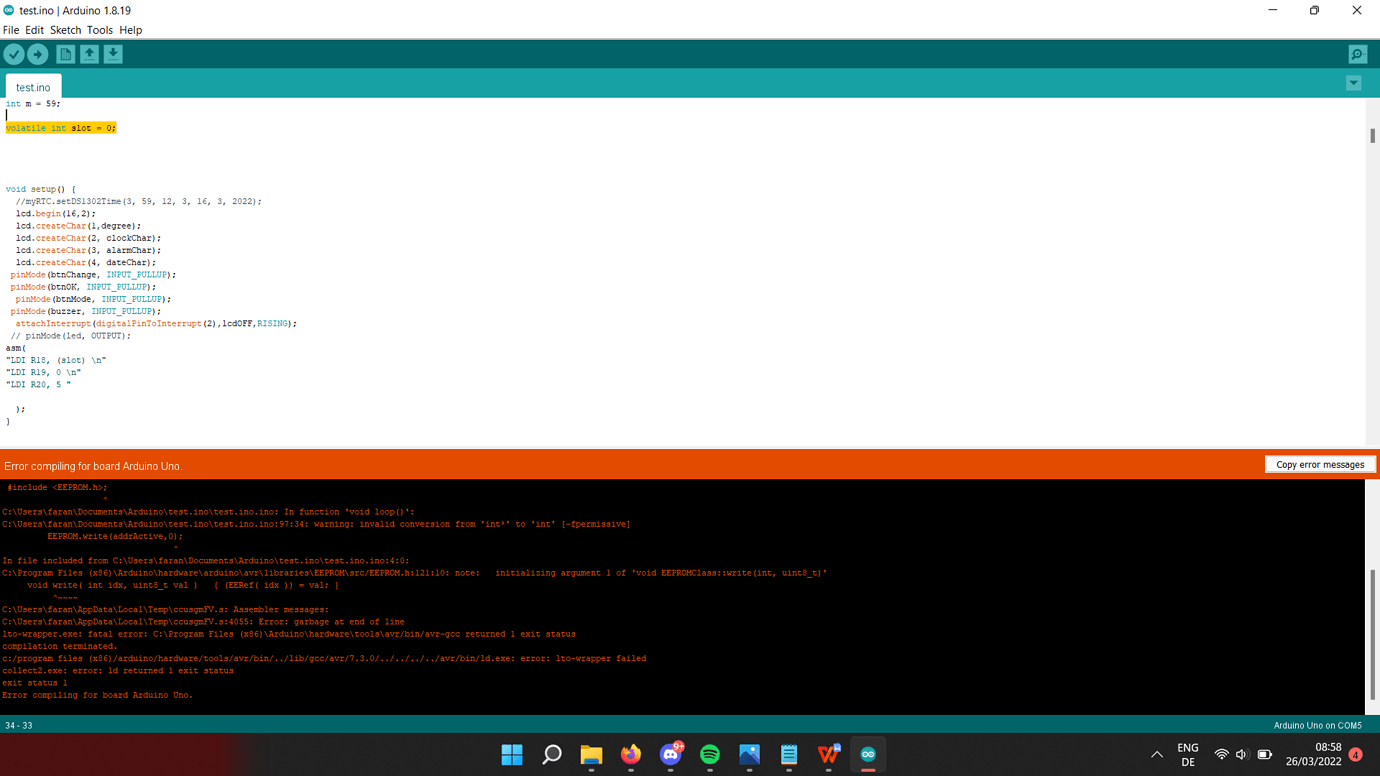
Task: Click the Copy error messages button
Action: pyautogui.click(x=1320, y=465)
